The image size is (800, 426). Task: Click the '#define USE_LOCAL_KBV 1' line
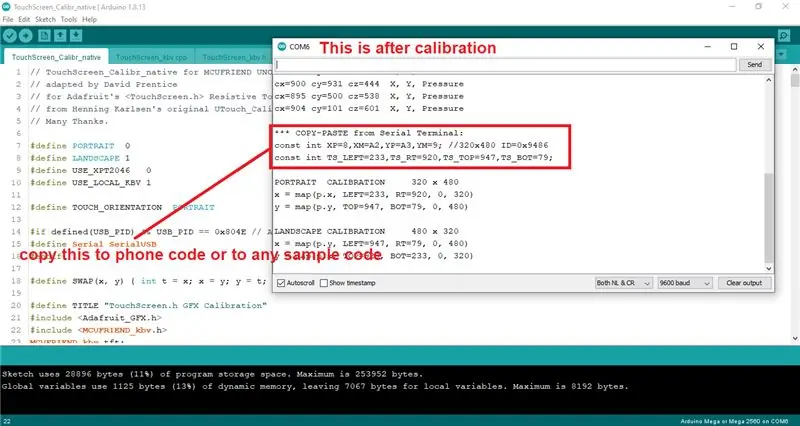tap(90, 183)
